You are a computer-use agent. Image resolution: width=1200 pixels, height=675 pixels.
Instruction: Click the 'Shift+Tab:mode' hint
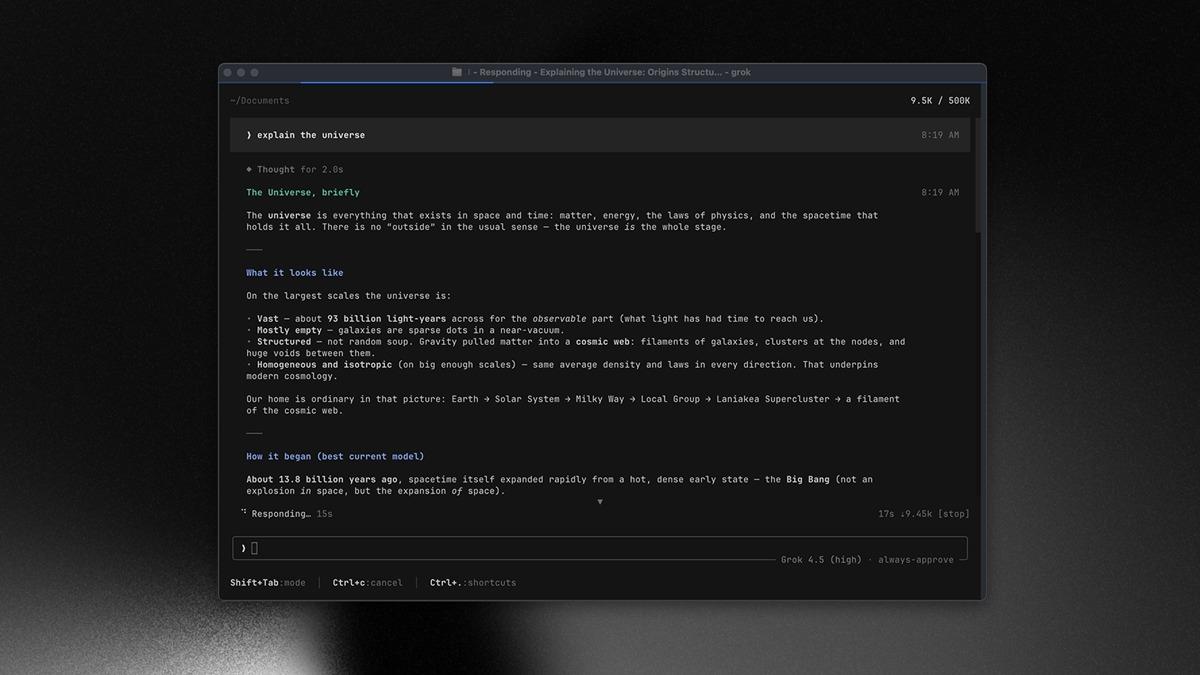coord(268,583)
